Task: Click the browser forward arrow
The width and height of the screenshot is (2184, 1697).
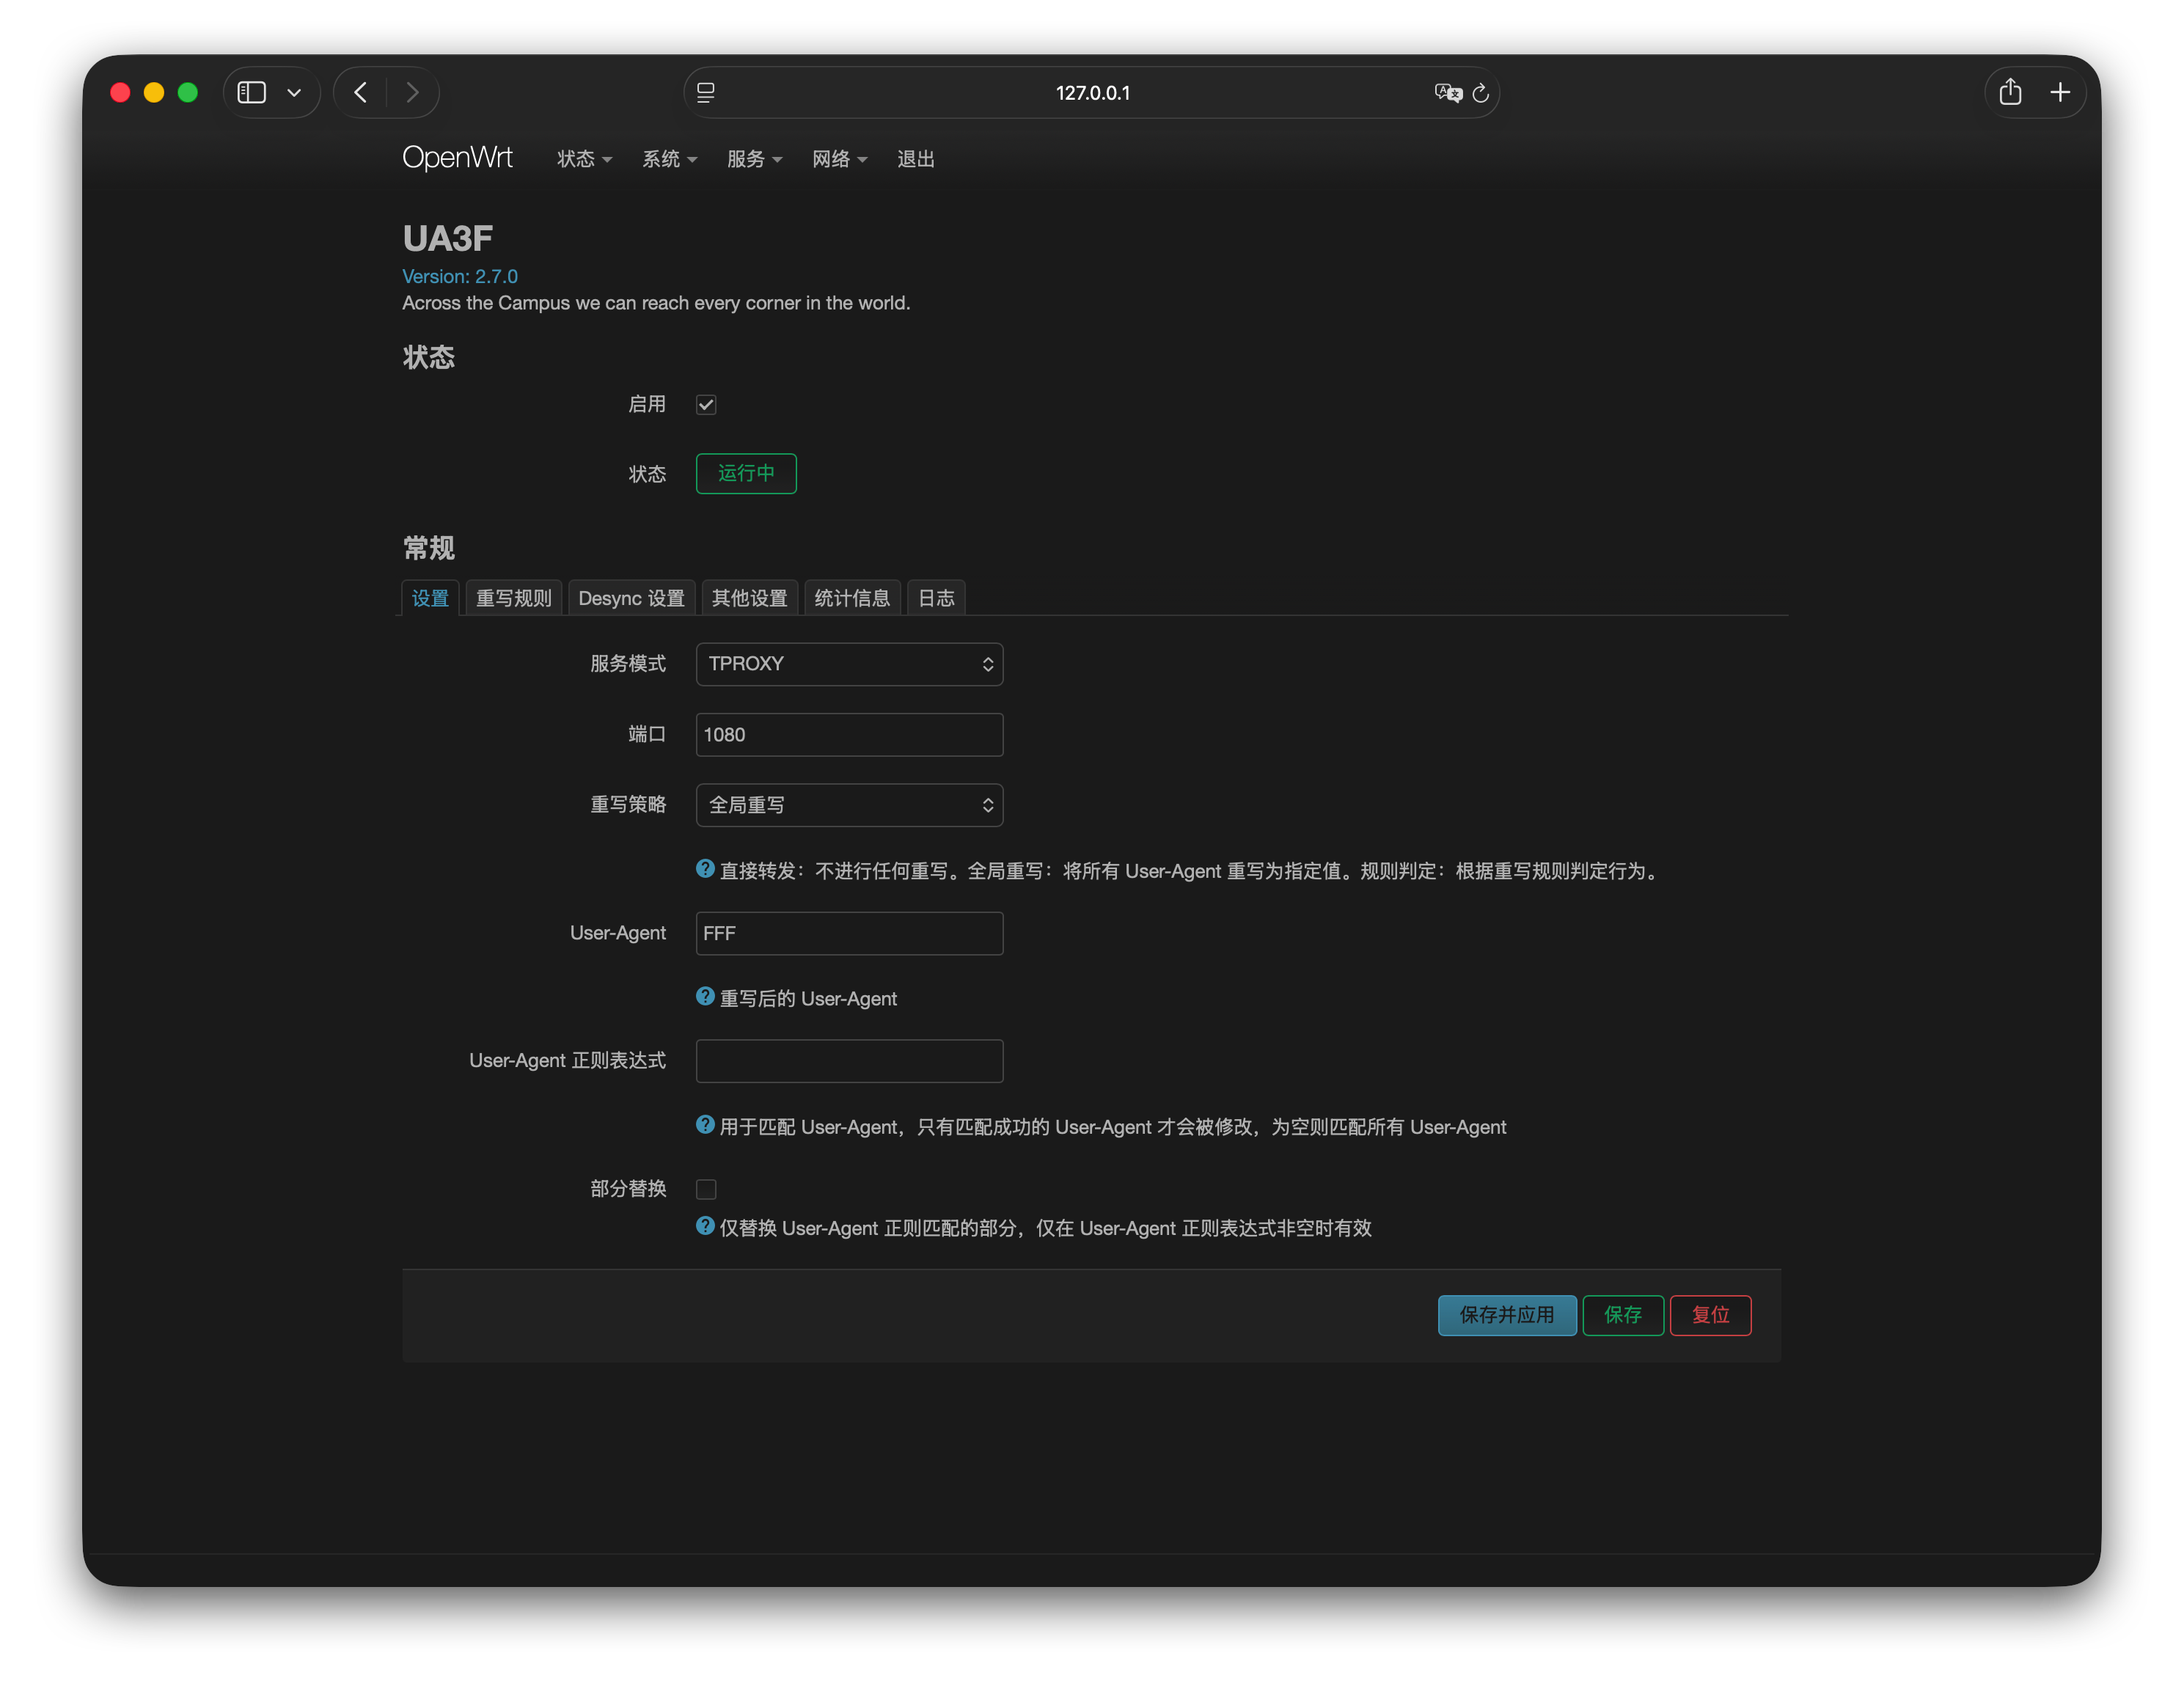Action: (412, 92)
